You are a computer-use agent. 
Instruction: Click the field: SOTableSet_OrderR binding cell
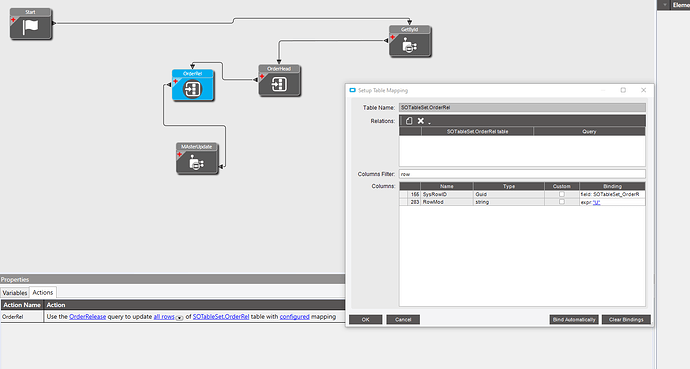612,194
